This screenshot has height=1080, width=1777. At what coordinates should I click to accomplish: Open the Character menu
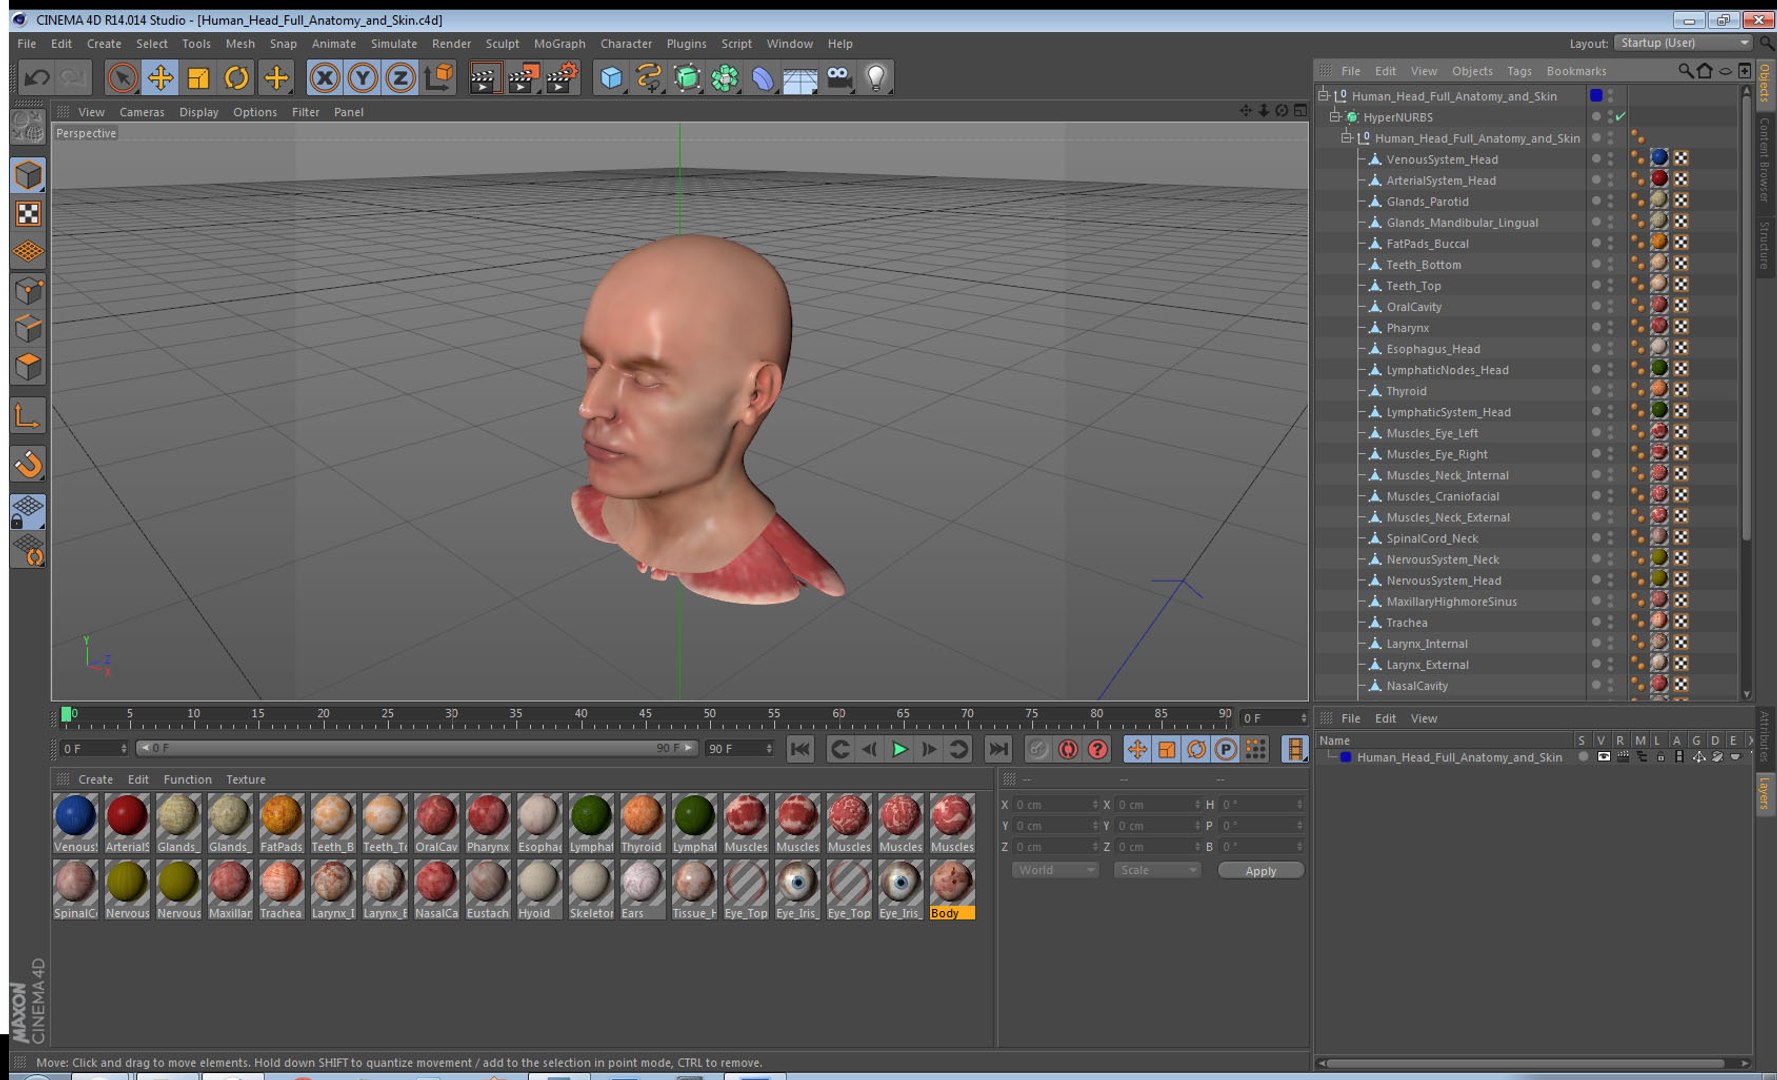[626, 44]
